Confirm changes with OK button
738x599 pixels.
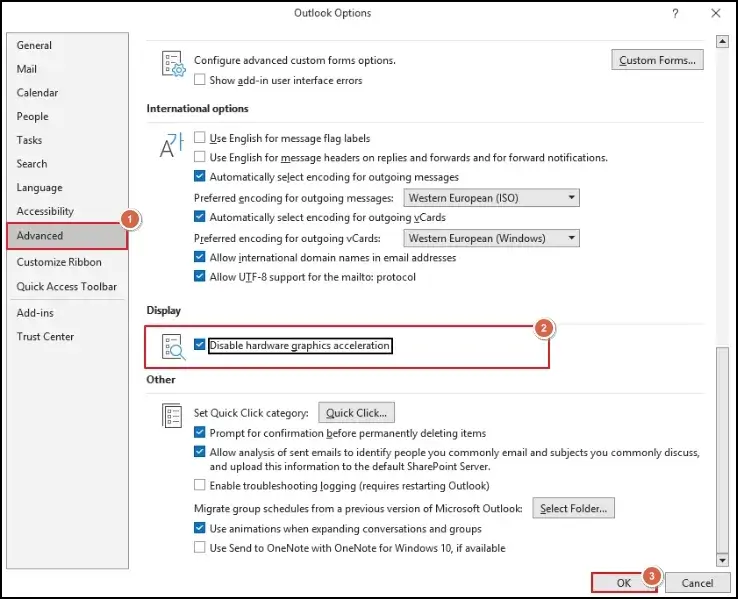[x=624, y=583]
